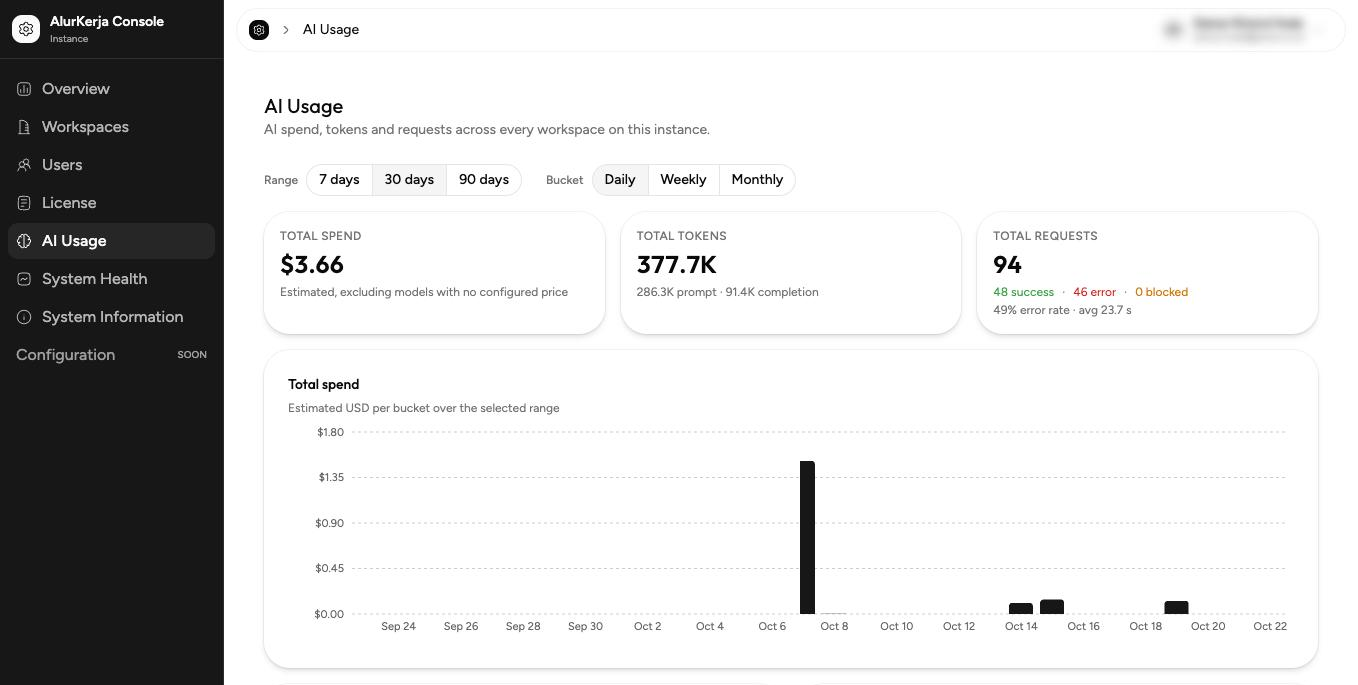Image resolution: width=1358 pixels, height=685 pixels.
Task: Open the System Health page
Action: 112,279
